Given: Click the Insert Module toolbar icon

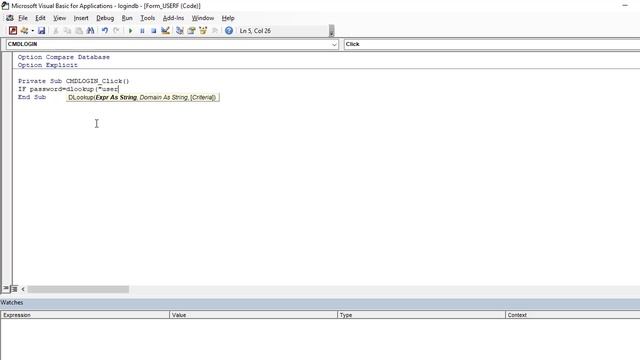Looking at the screenshot, I should (x=24, y=31).
